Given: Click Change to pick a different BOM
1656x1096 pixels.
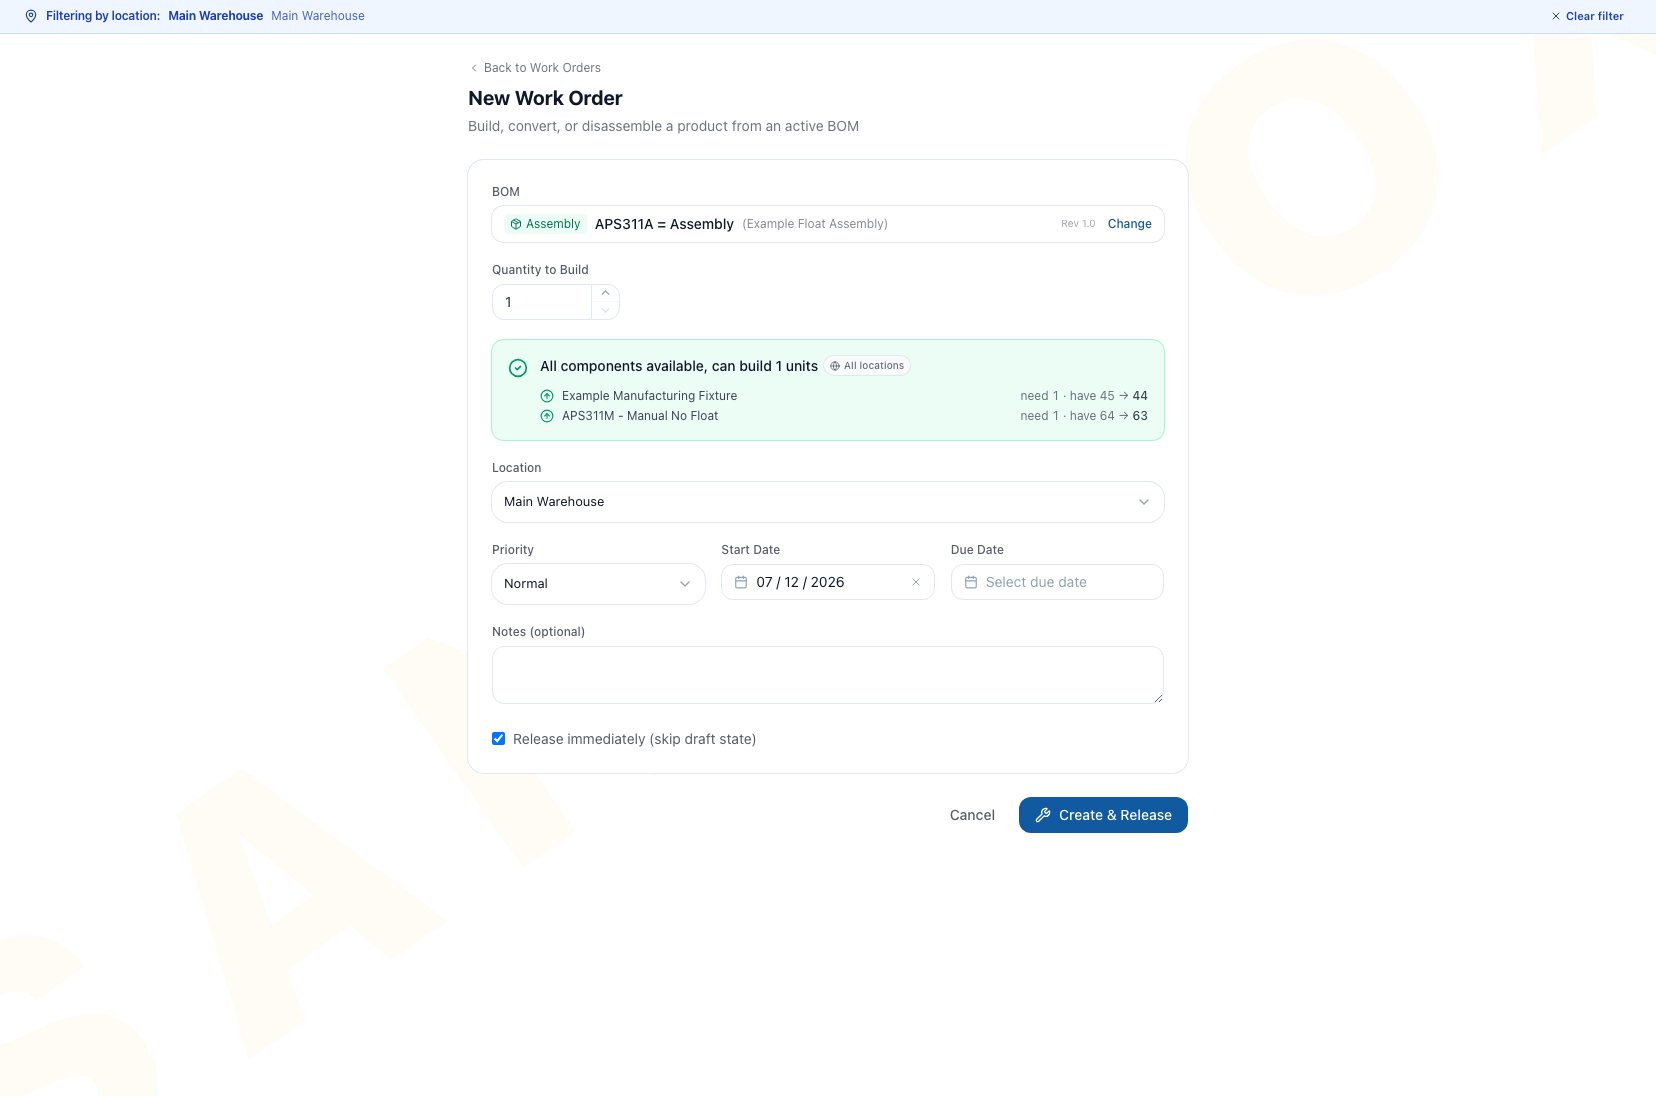Looking at the screenshot, I should pyautogui.click(x=1129, y=224).
